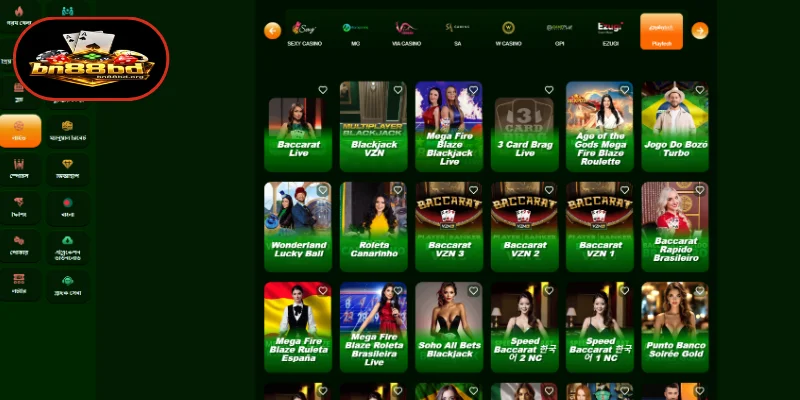The image size is (800, 400).
Task: Favorite Mega Fire Blaze Roleta Brasileira heart
Action: click(x=398, y=290)
